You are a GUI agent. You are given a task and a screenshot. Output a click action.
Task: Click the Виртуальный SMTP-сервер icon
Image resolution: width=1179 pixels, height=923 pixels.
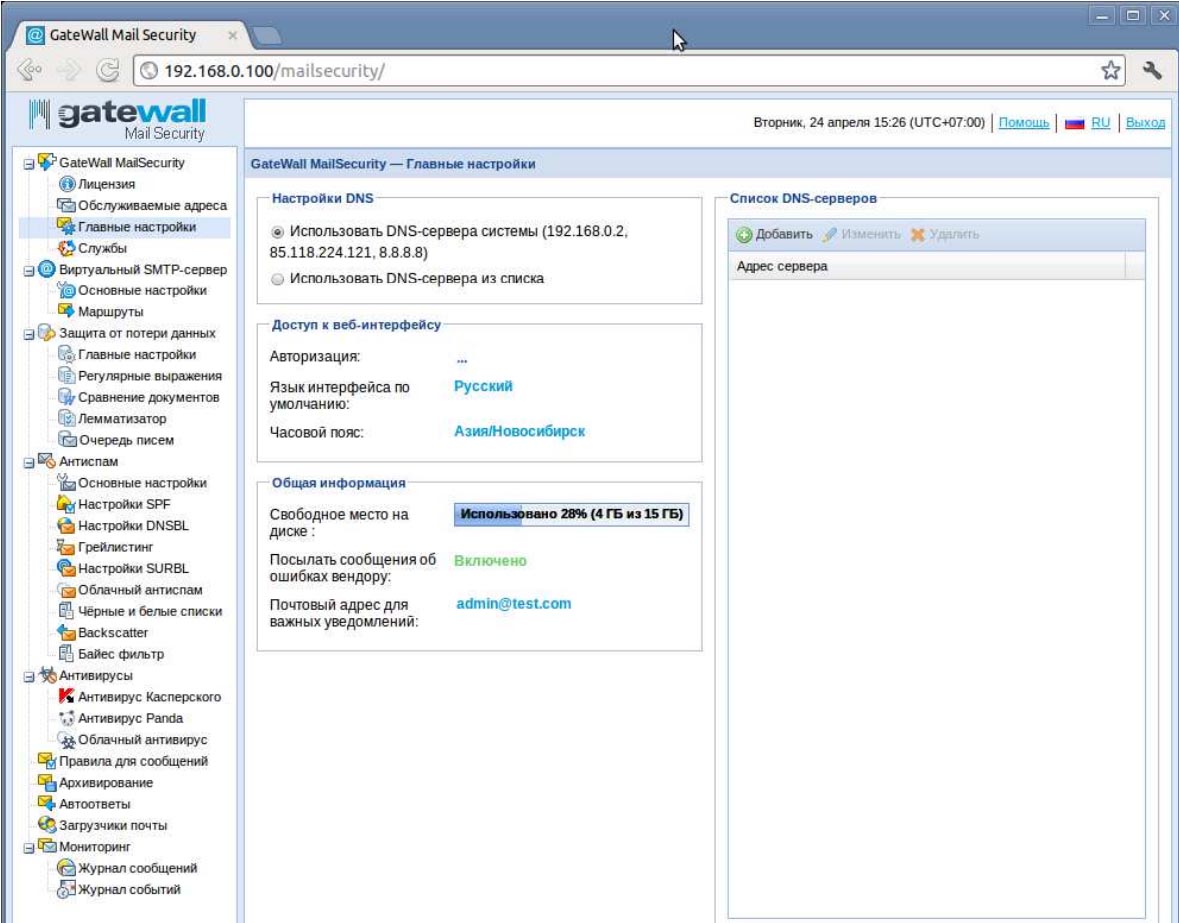click(x=47, y=269)
